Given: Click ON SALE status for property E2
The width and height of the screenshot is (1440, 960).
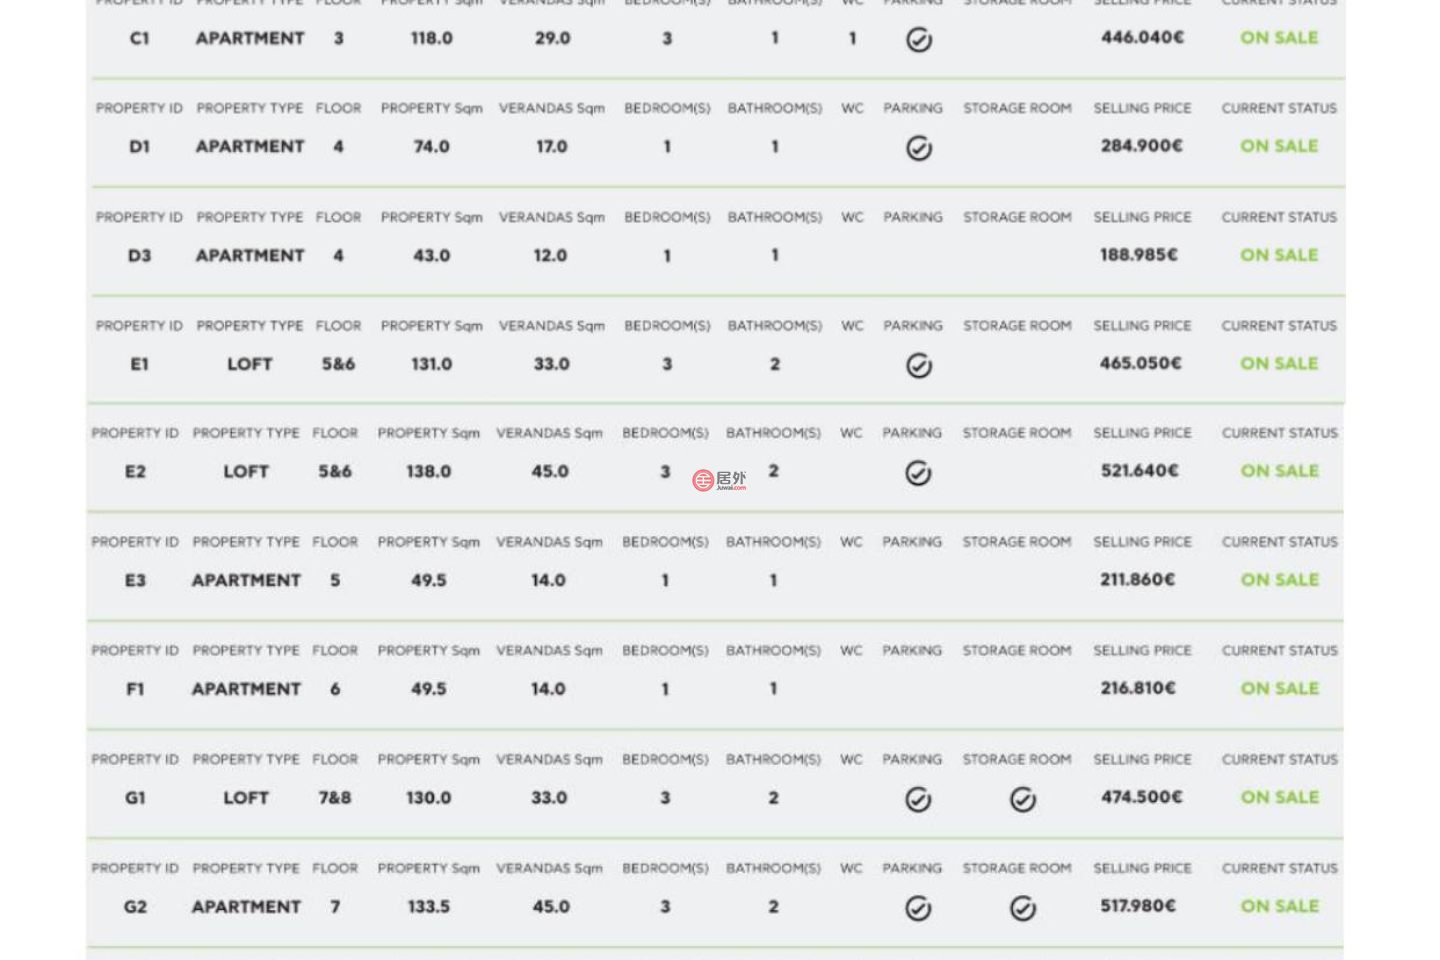Looking at the screenshot, I should click(1280, 471).
